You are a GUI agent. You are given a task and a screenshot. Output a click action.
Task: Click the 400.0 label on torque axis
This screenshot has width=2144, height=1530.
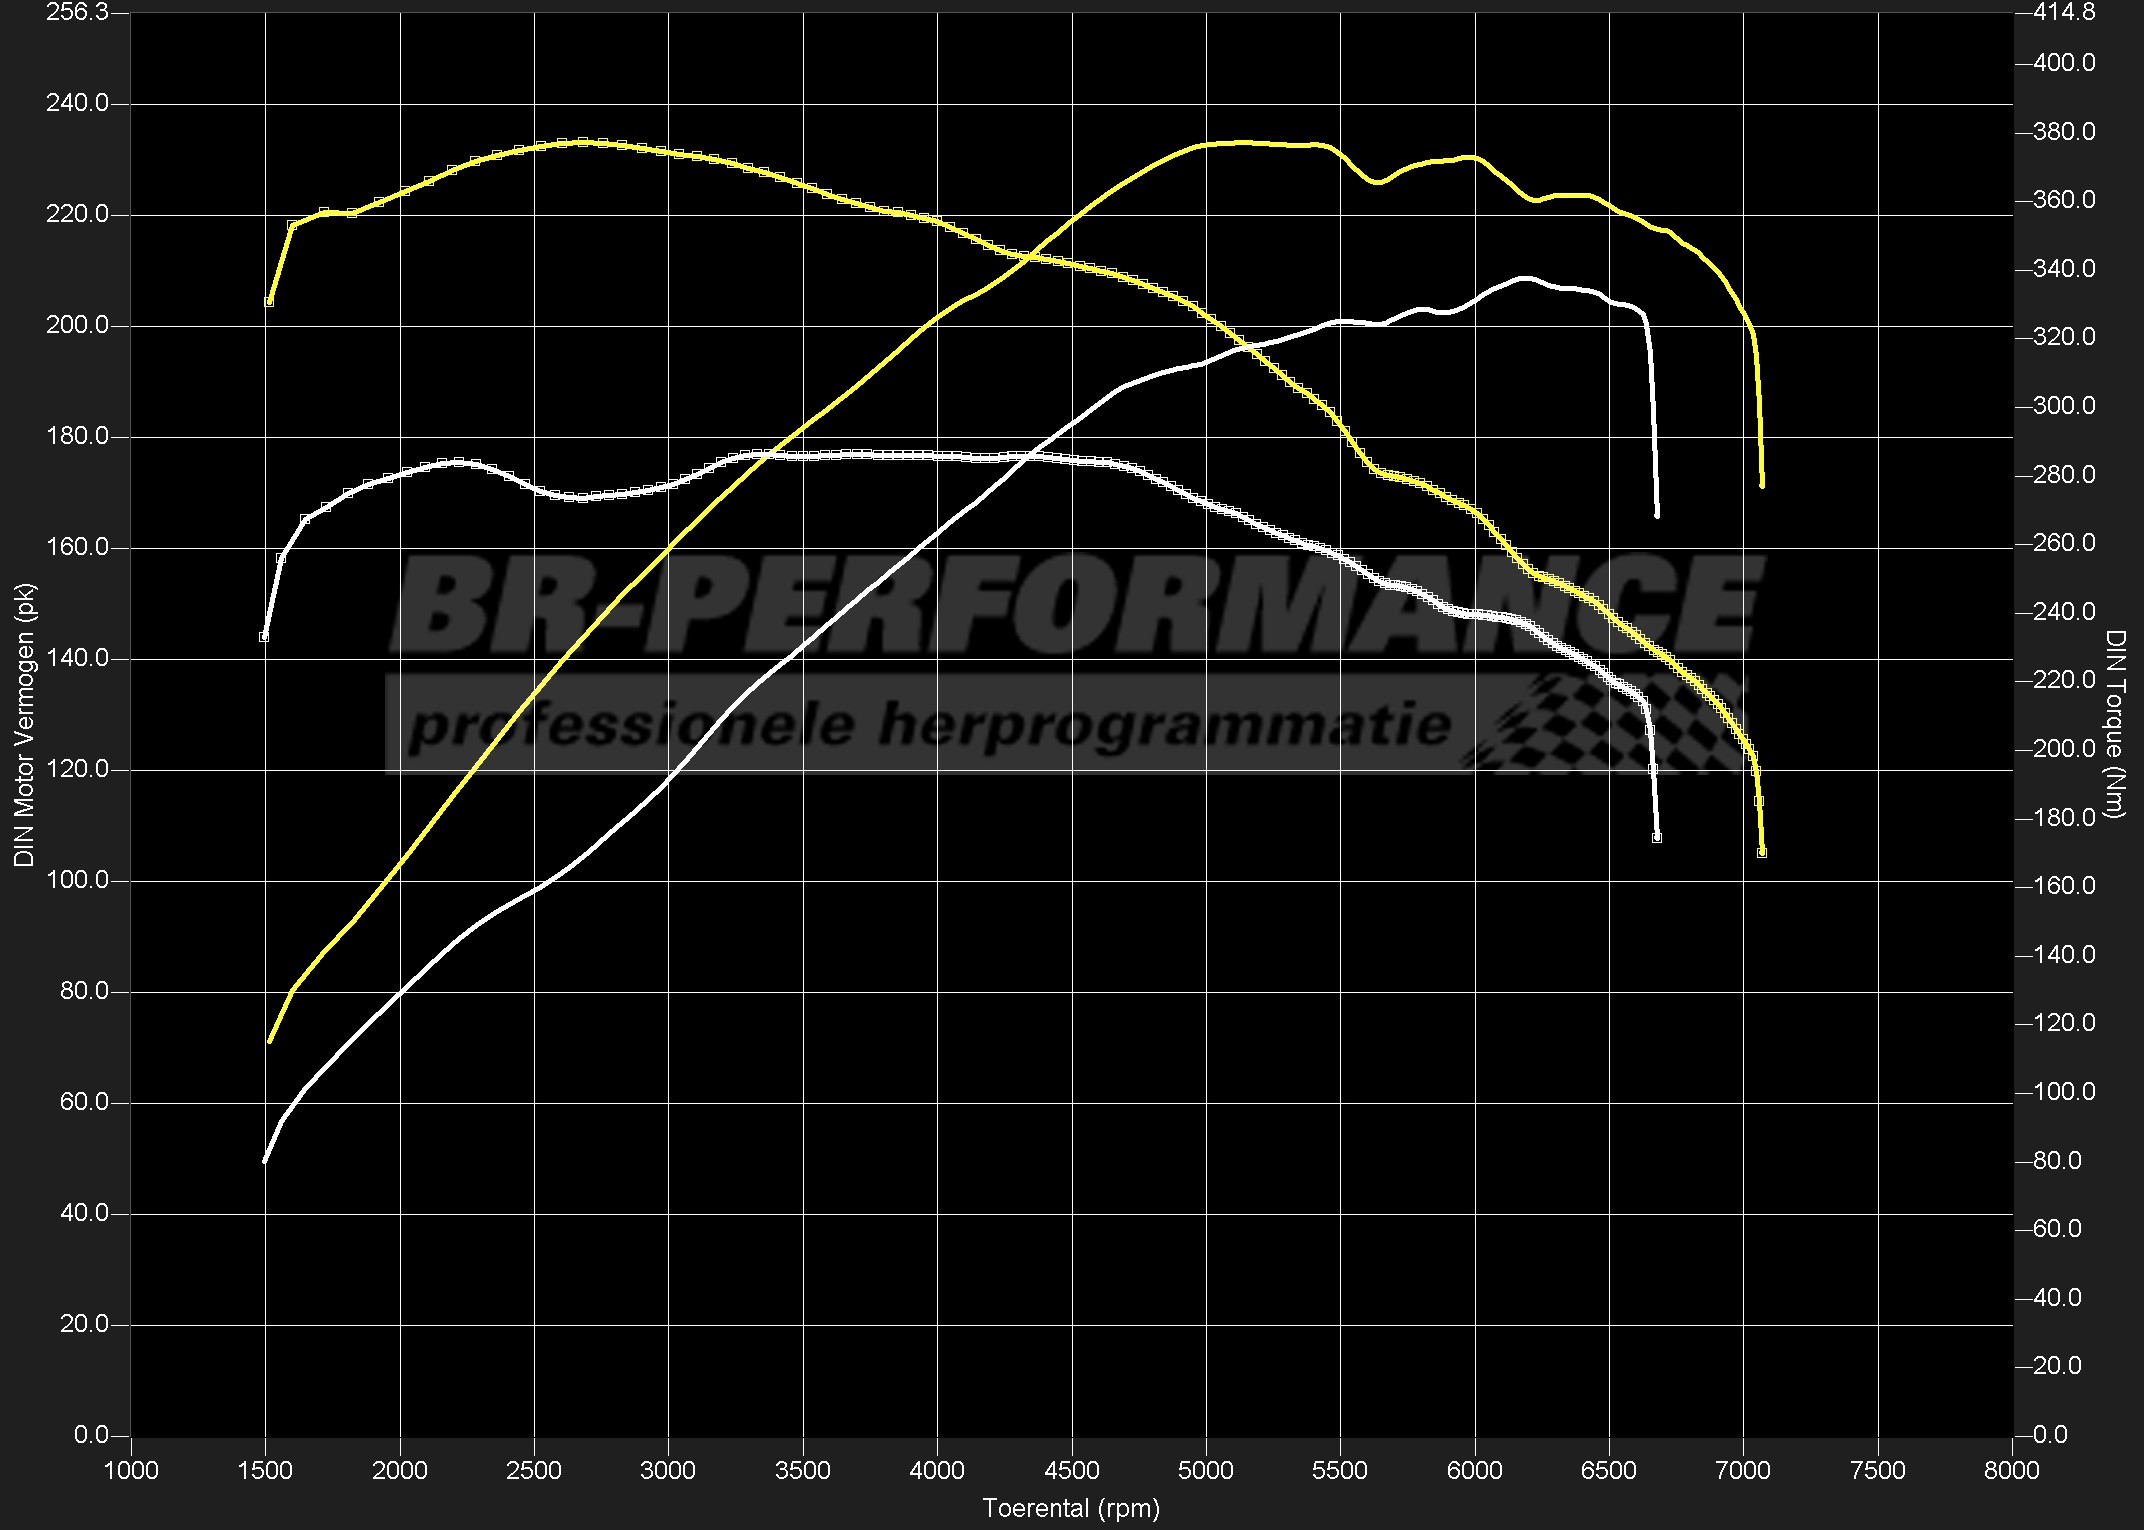click(x=2064, y=63)
